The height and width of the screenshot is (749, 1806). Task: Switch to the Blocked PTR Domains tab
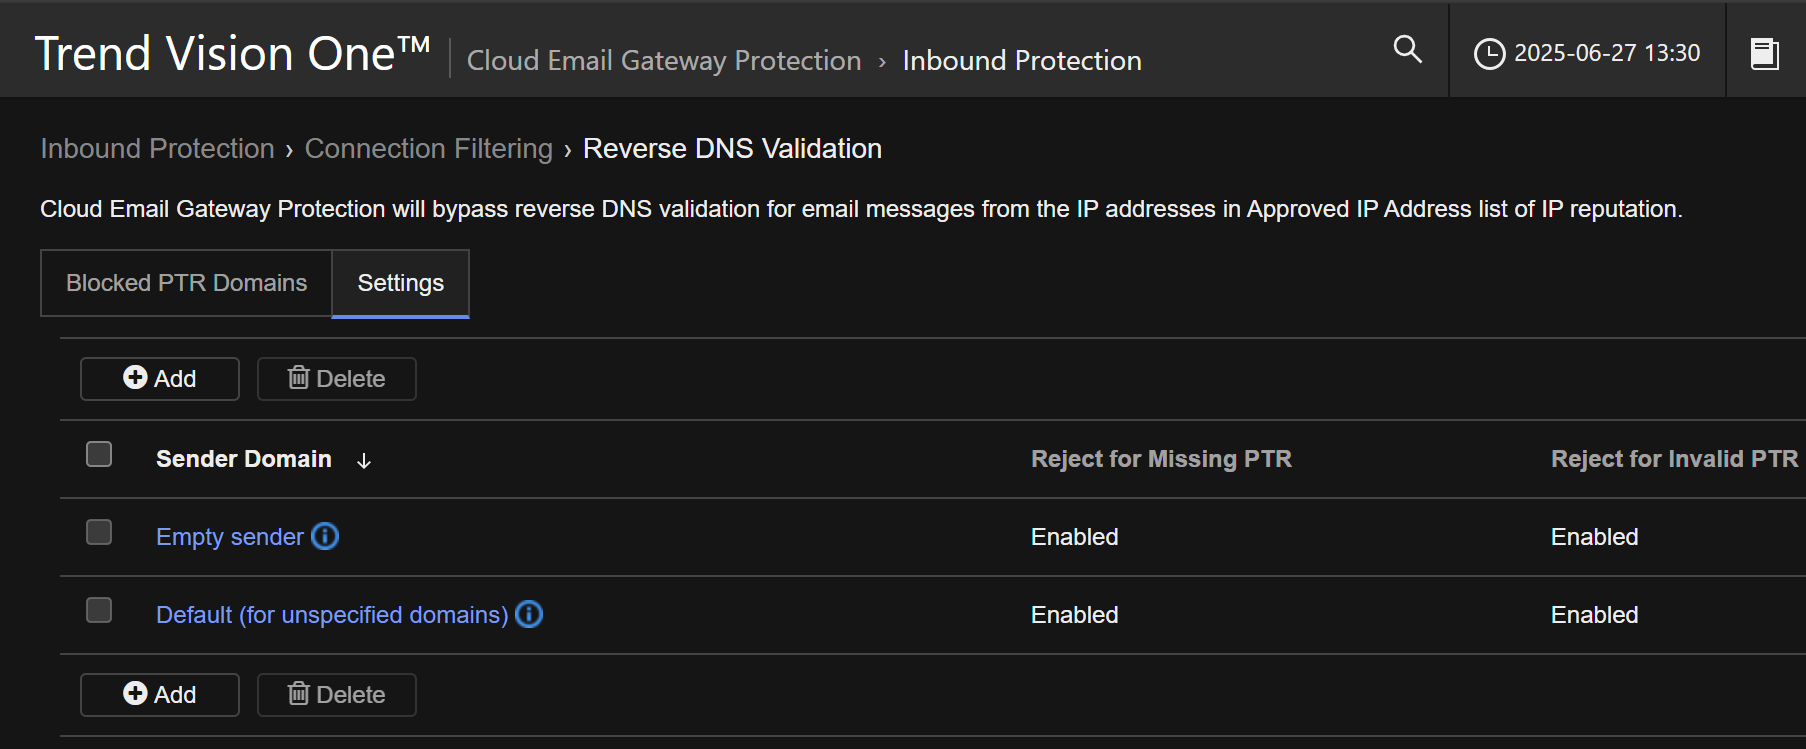tap(187, 283)
